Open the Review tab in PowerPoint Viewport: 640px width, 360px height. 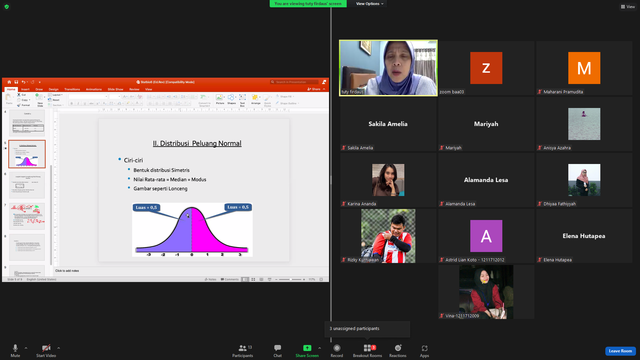[x=134, y=89]
